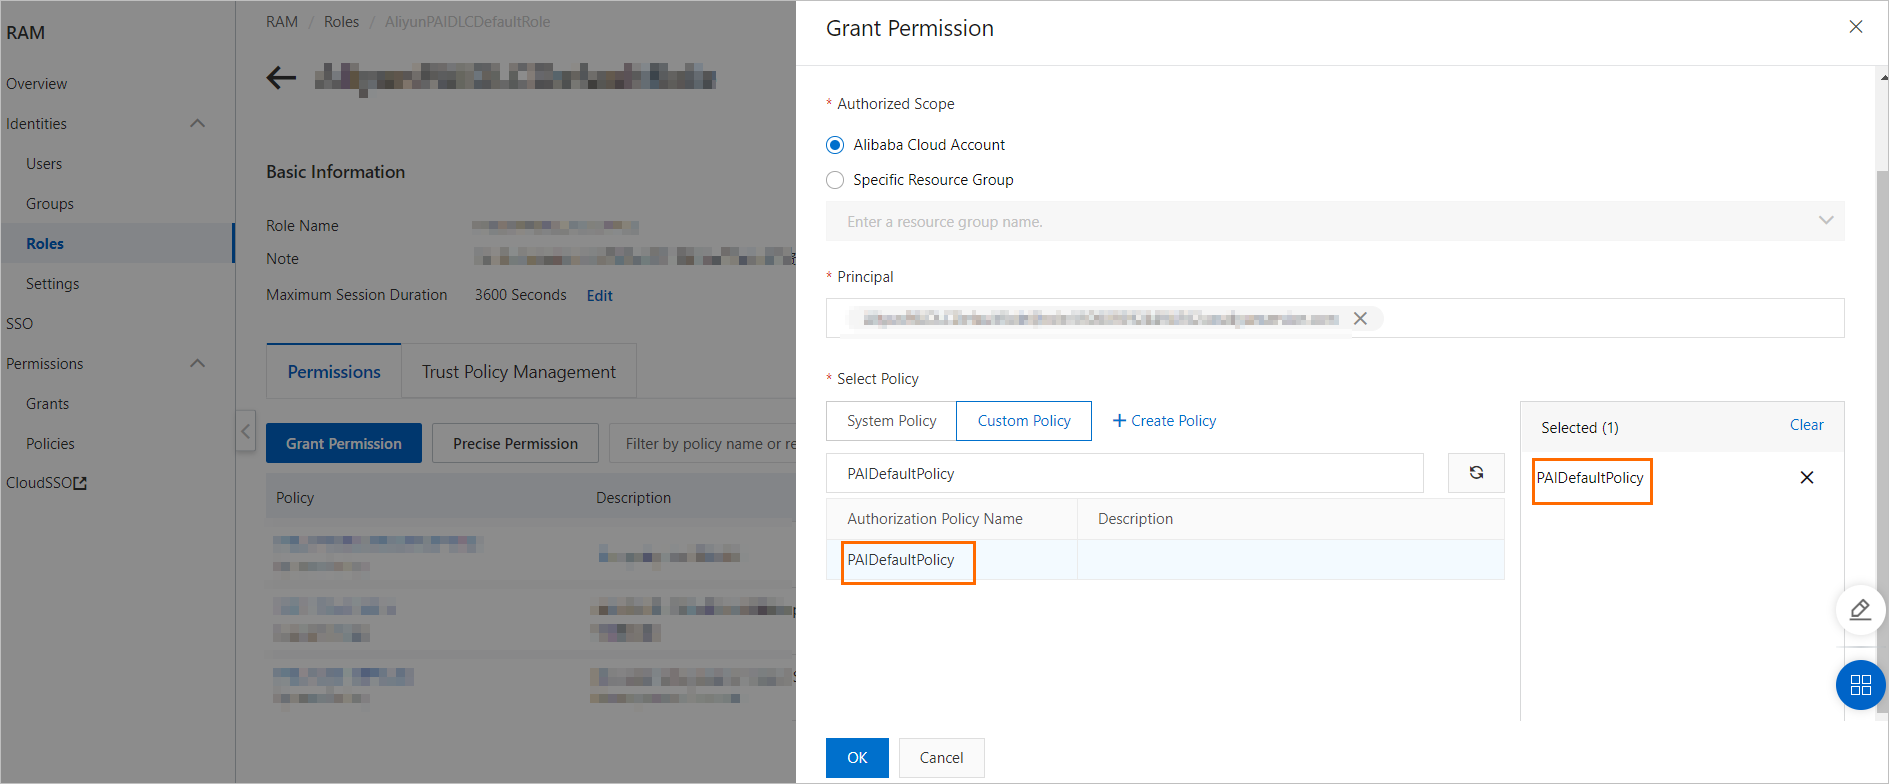Click the refresh icon beside the policy search
Image resolution: width=1889 pixels, height=784 pixels.
click(1476, 473)
